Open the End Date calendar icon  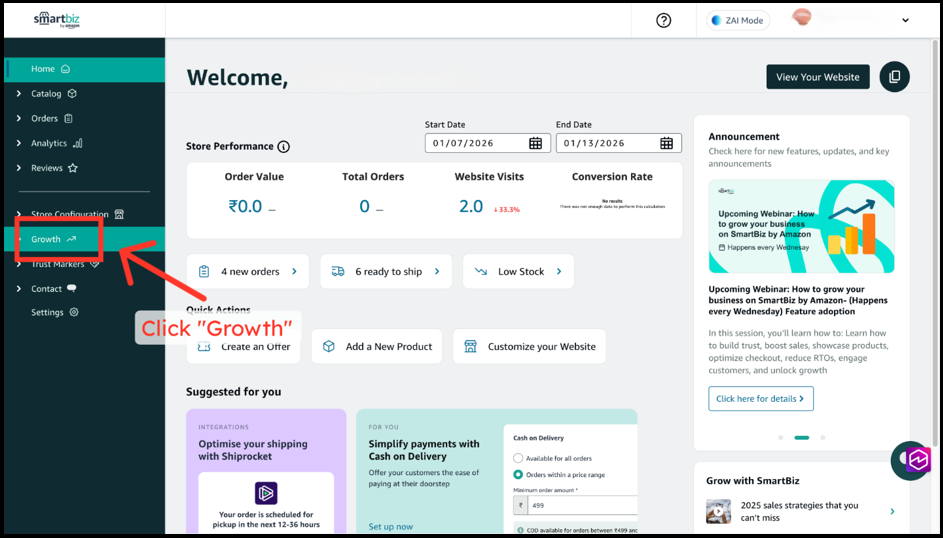pyautogui.click(x=666, y=143)
